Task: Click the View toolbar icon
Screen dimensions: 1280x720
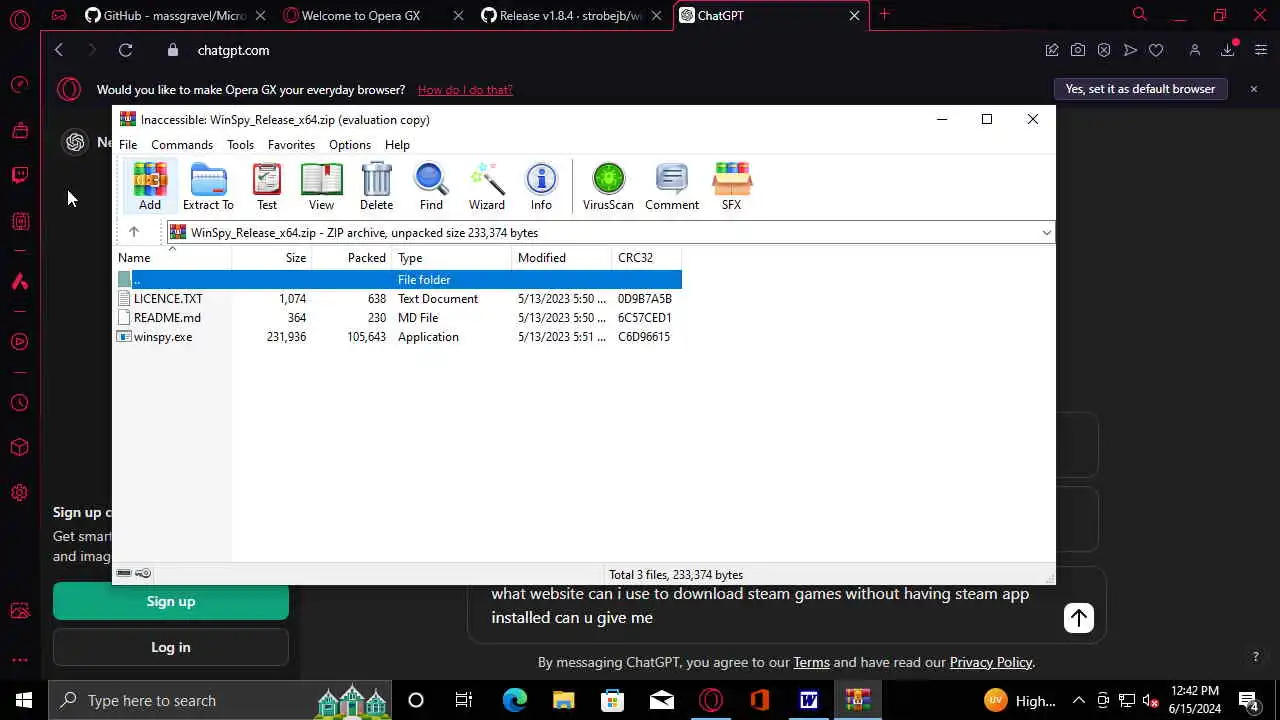Action: 321,186
